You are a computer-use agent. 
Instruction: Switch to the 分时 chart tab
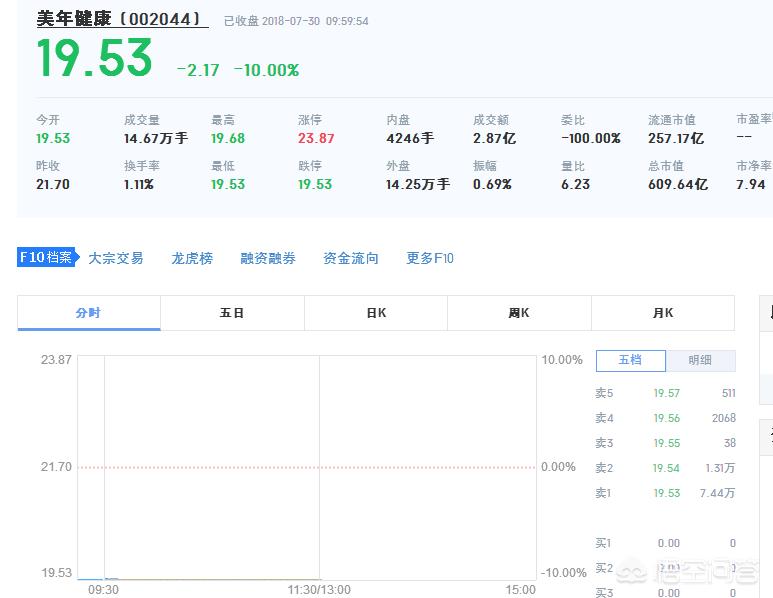point(89,313)
